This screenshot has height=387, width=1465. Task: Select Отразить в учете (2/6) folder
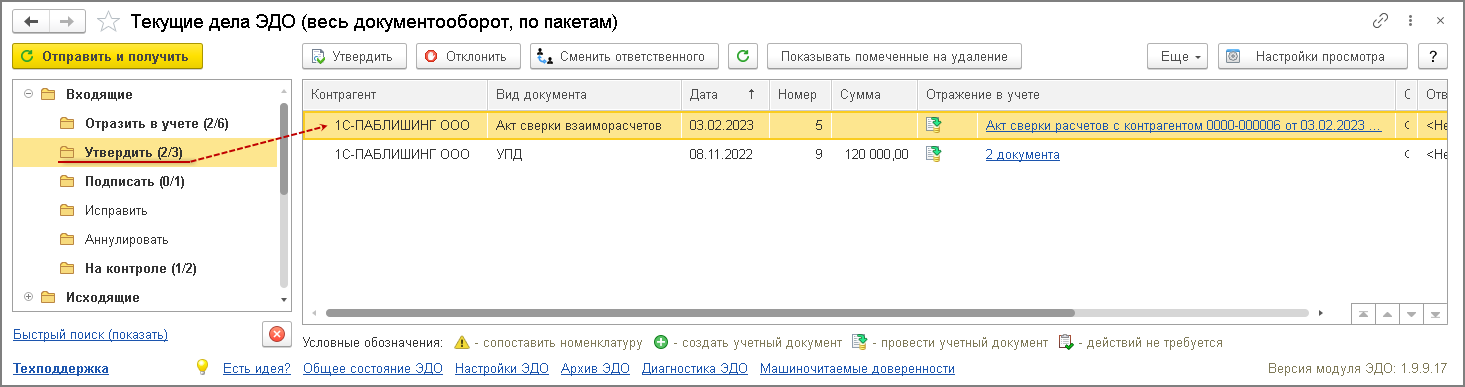pos(157,123)
